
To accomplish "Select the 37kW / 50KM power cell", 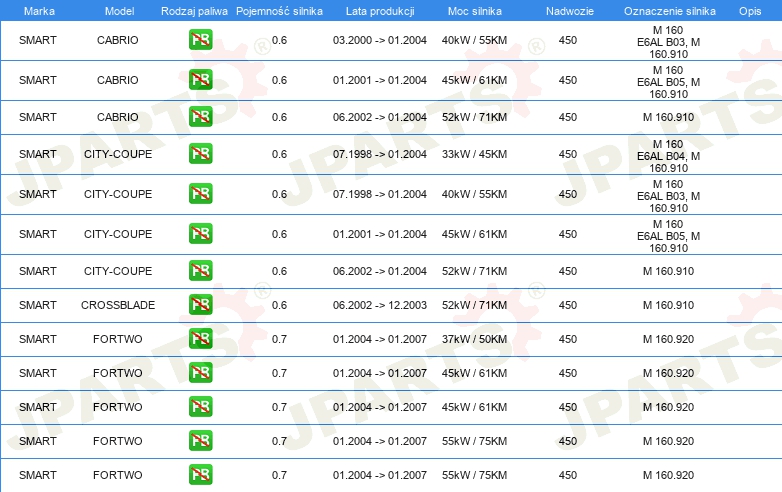I will 474,339.
